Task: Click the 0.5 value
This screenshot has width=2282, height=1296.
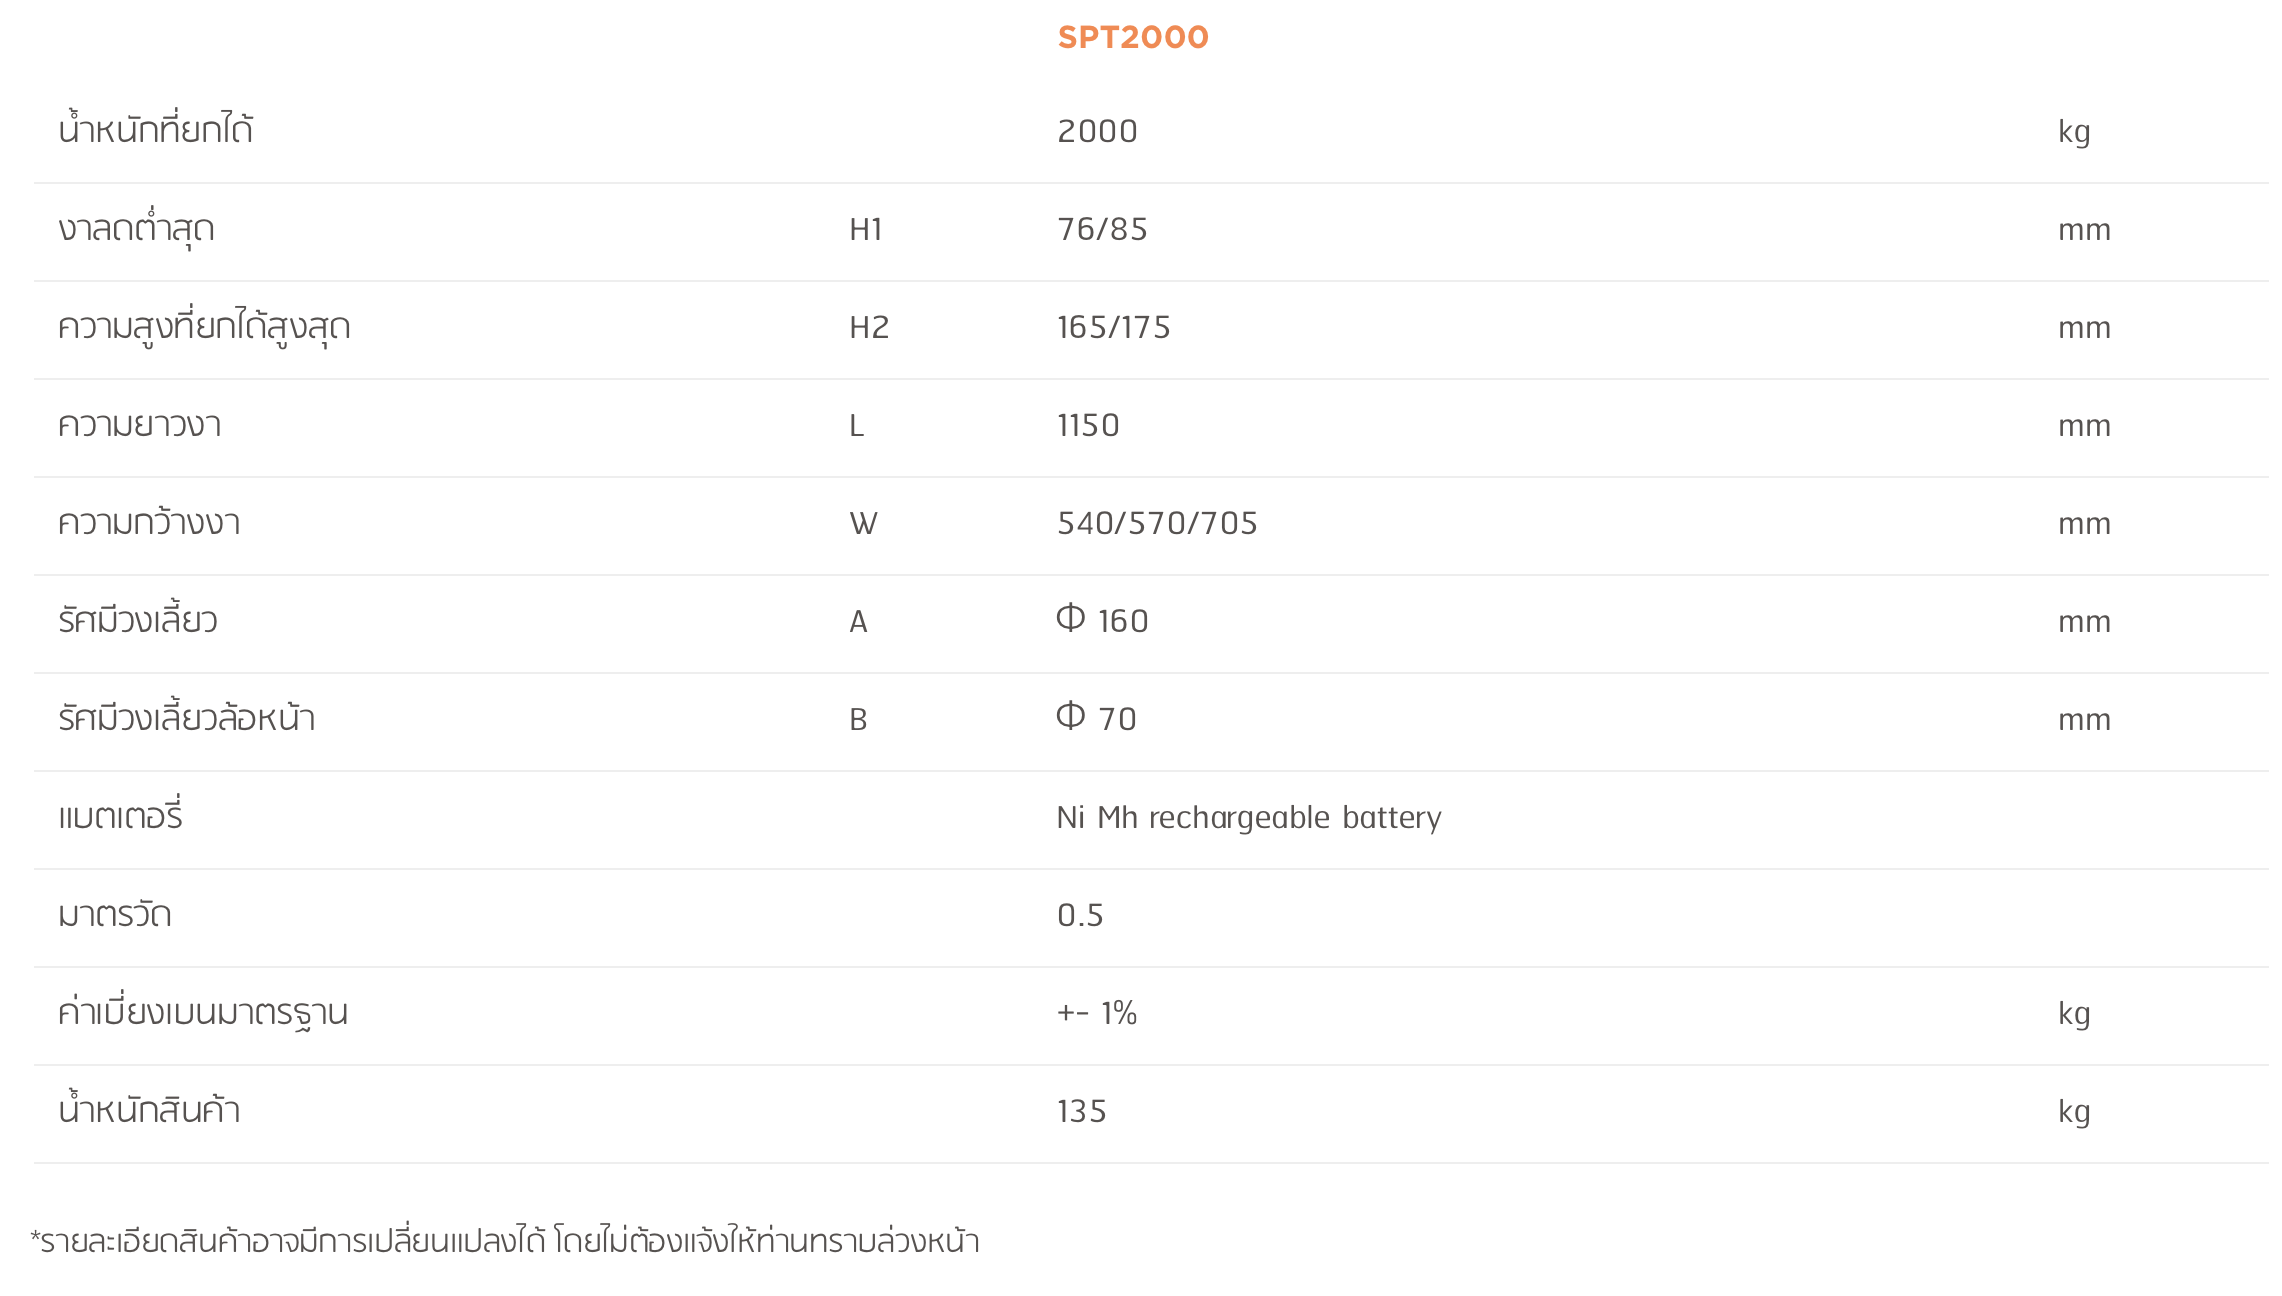Action: pos(1080,916)
